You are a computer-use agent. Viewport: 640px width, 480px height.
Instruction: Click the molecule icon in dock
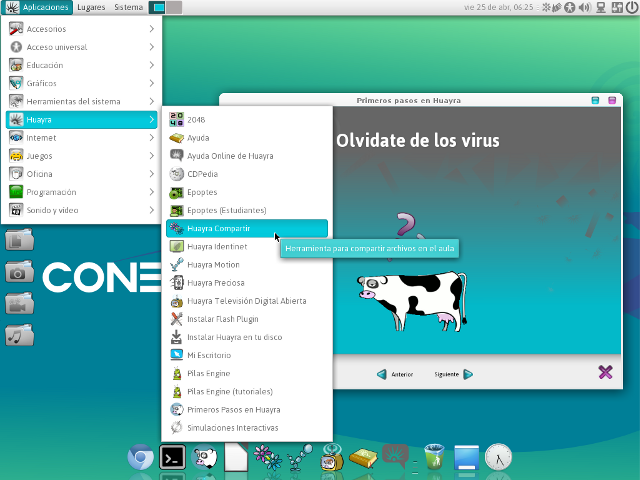point(300,457)
